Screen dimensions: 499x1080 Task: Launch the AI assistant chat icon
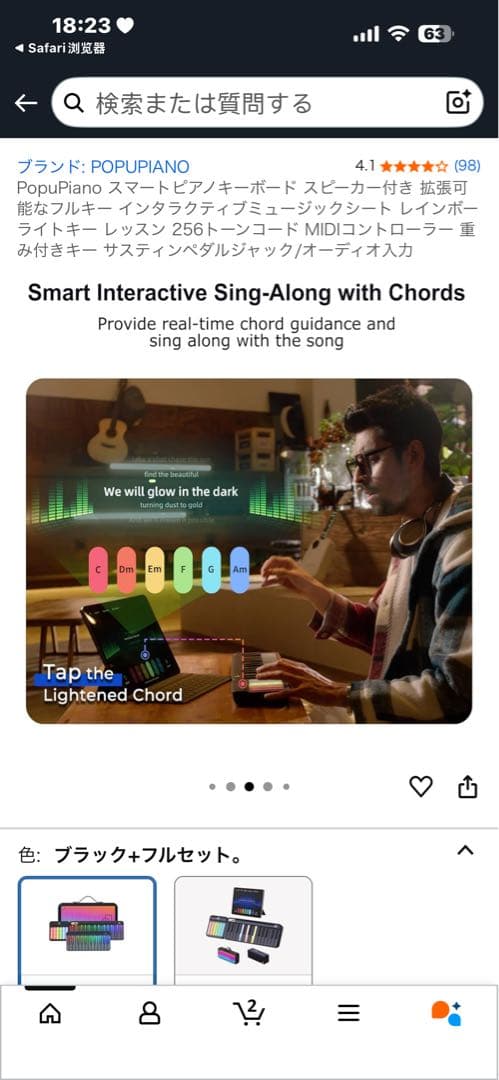click(447, 1012)
